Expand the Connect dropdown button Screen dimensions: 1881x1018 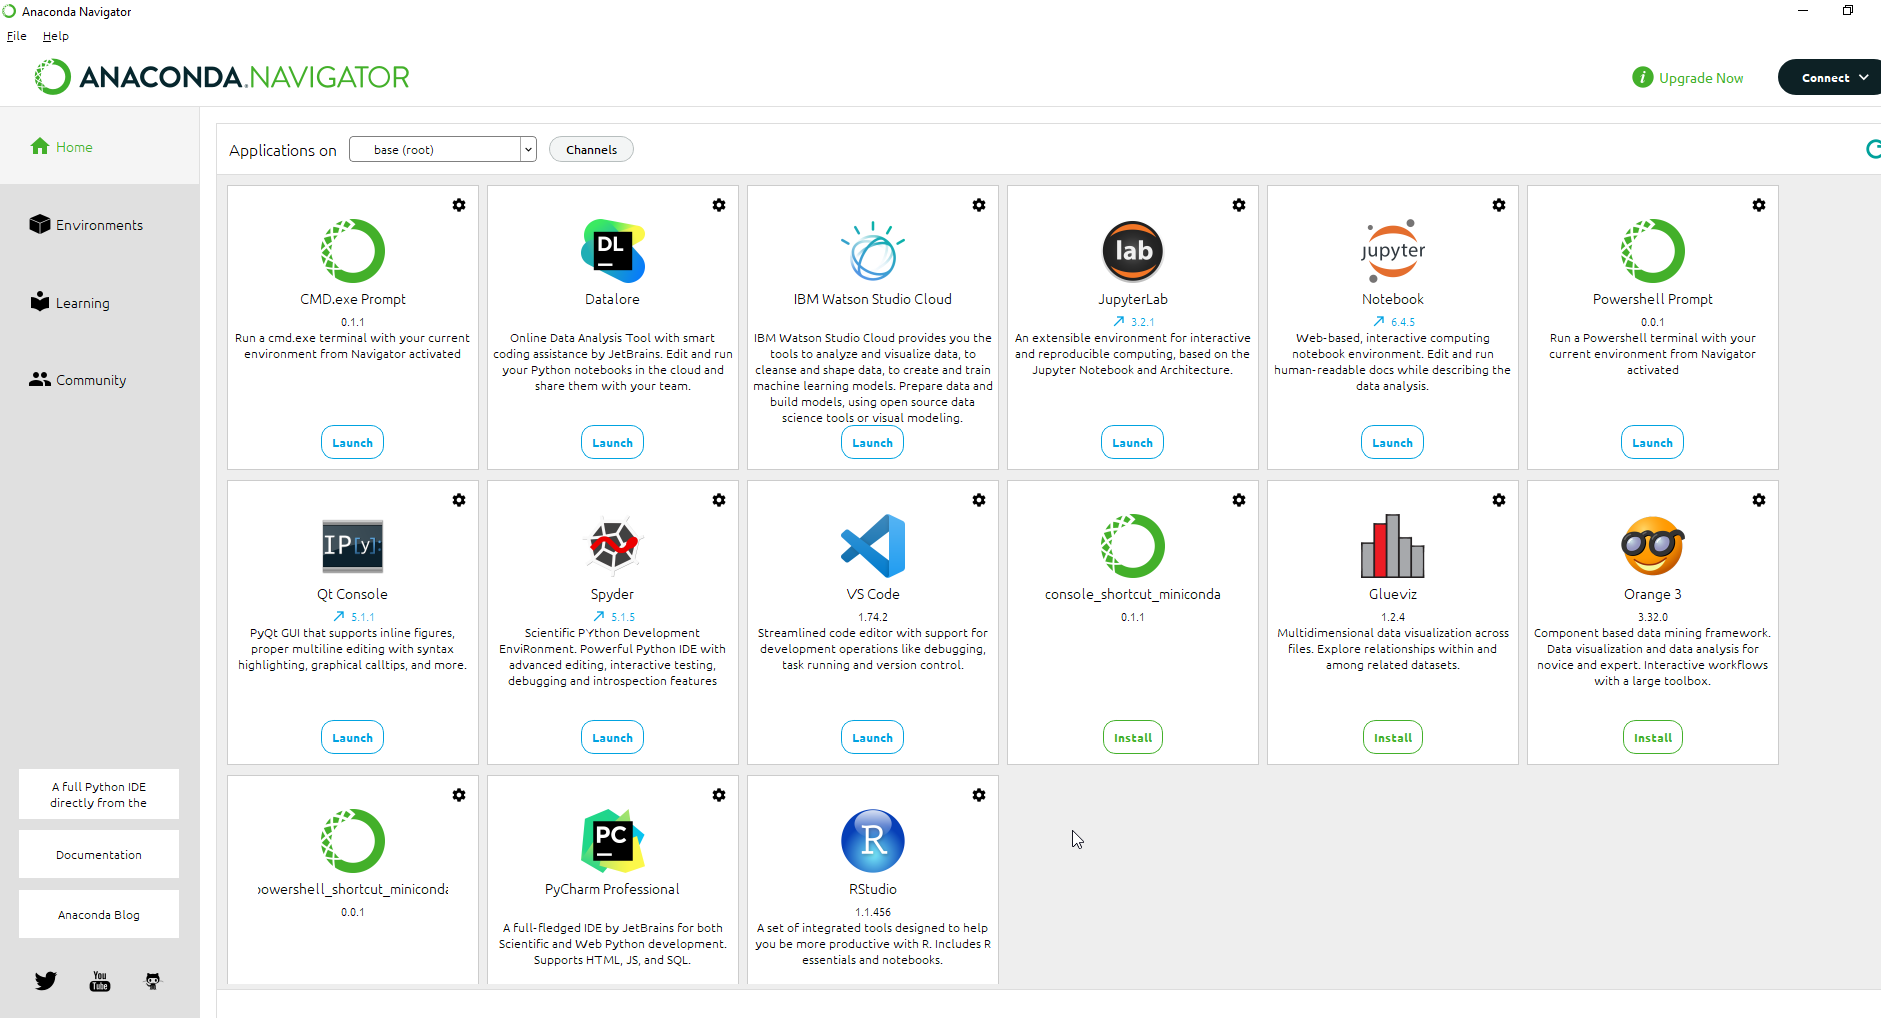1830,77
